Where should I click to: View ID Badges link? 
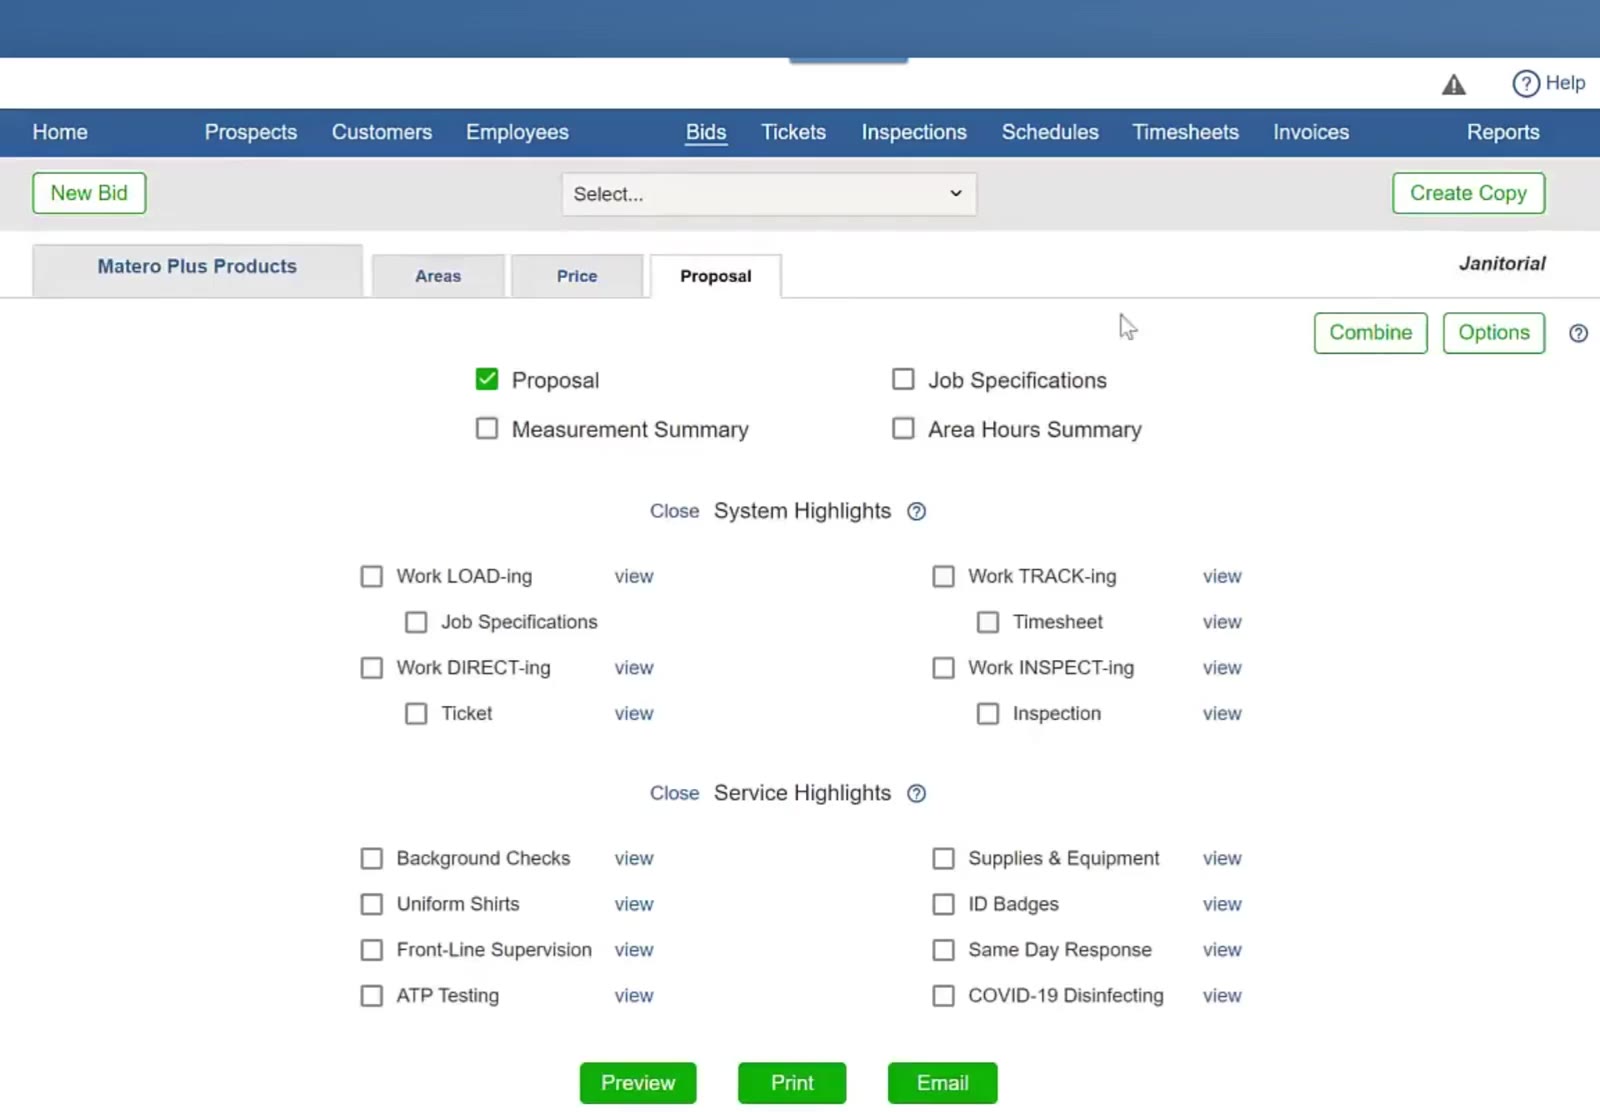(1222, 904)
